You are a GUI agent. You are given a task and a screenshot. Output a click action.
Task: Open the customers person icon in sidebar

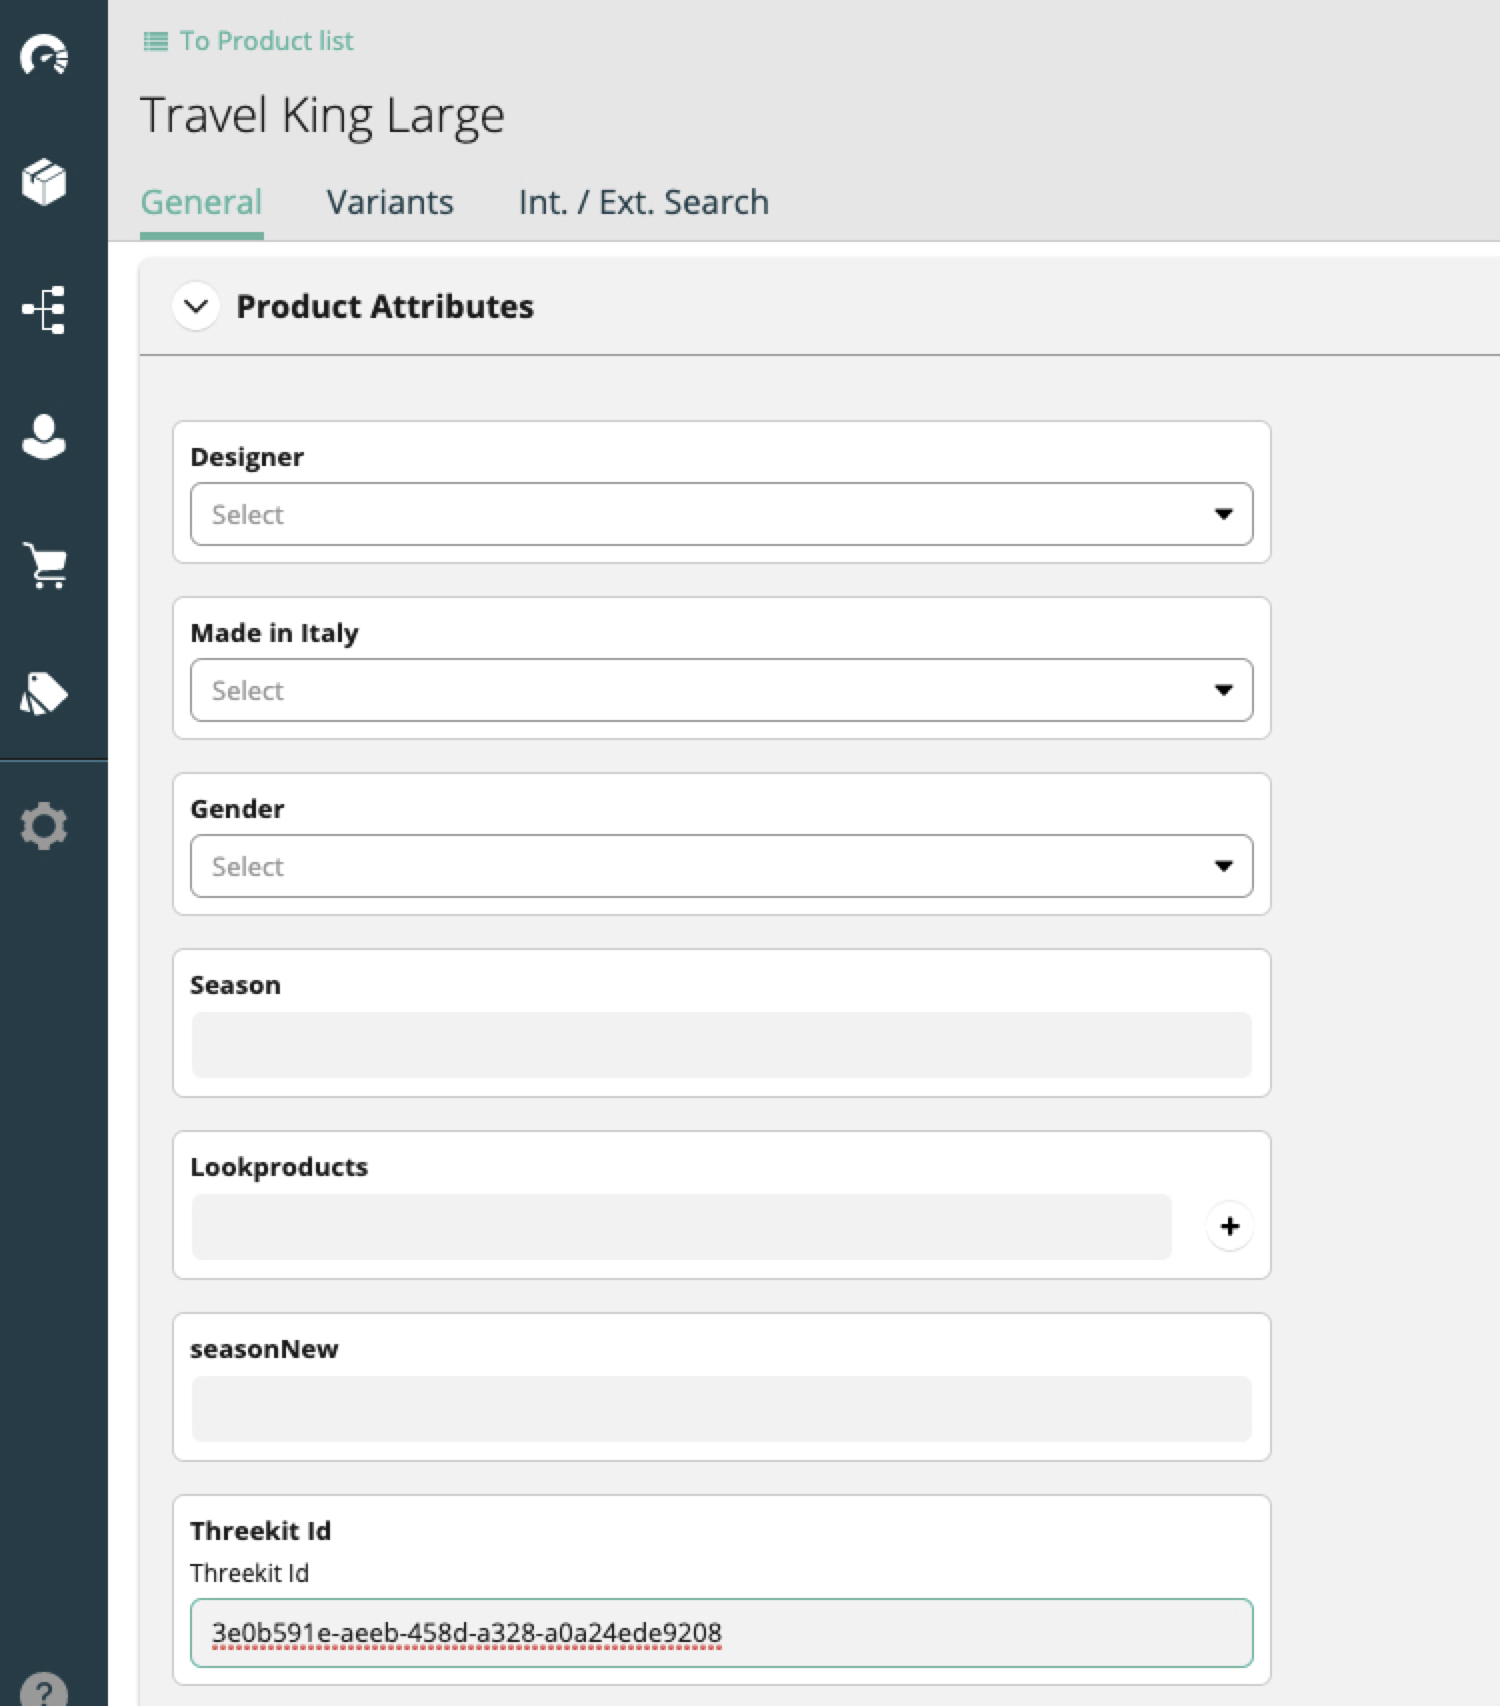(44, 437)
